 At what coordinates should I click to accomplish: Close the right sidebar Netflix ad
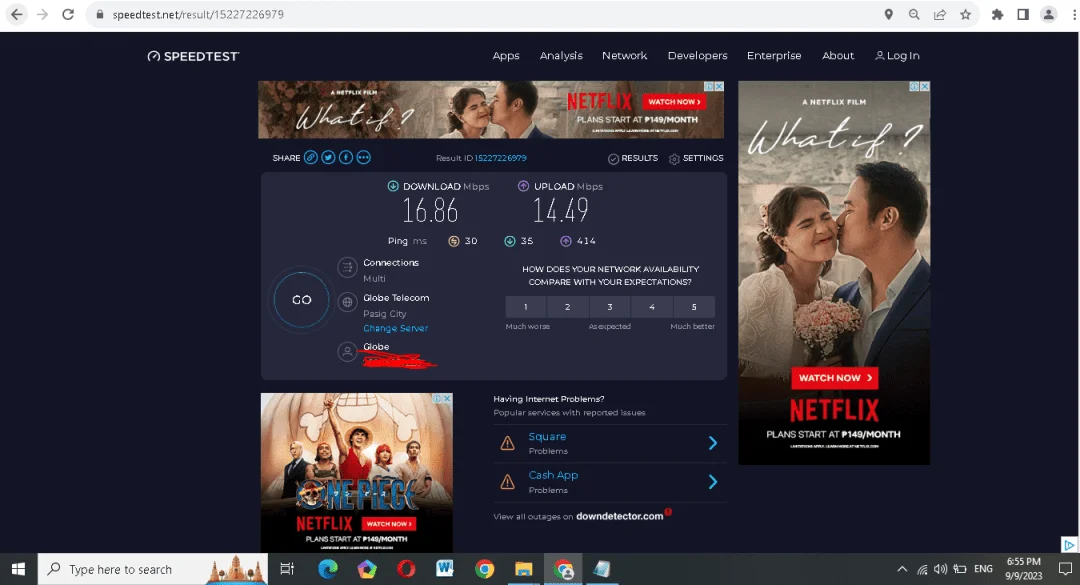tap(925, 86)
